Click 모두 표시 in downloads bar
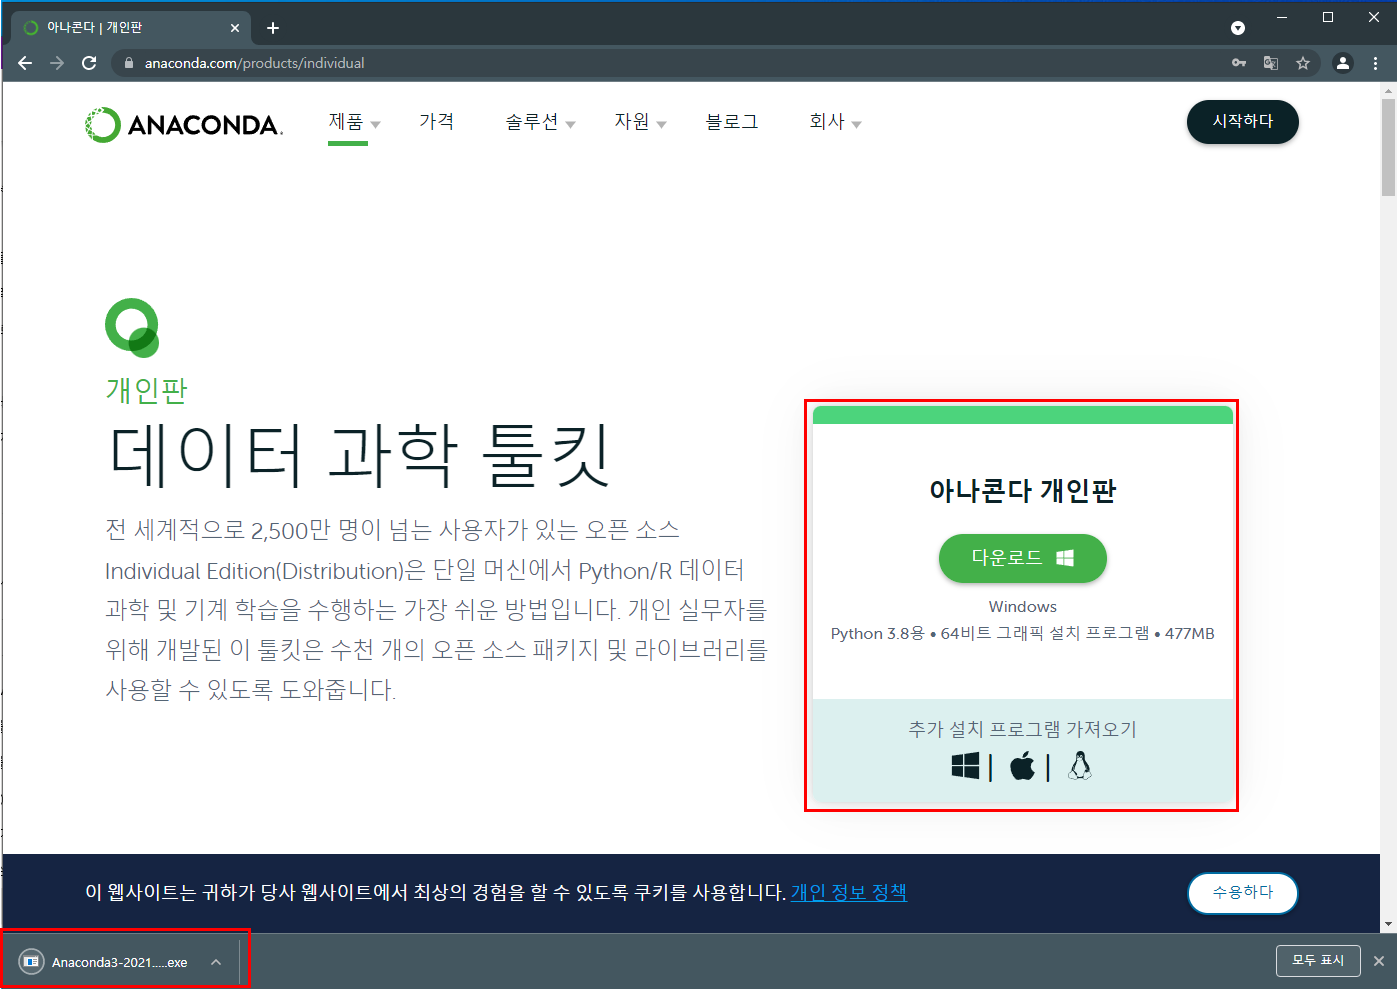1397x989 pixels. 1318,961
